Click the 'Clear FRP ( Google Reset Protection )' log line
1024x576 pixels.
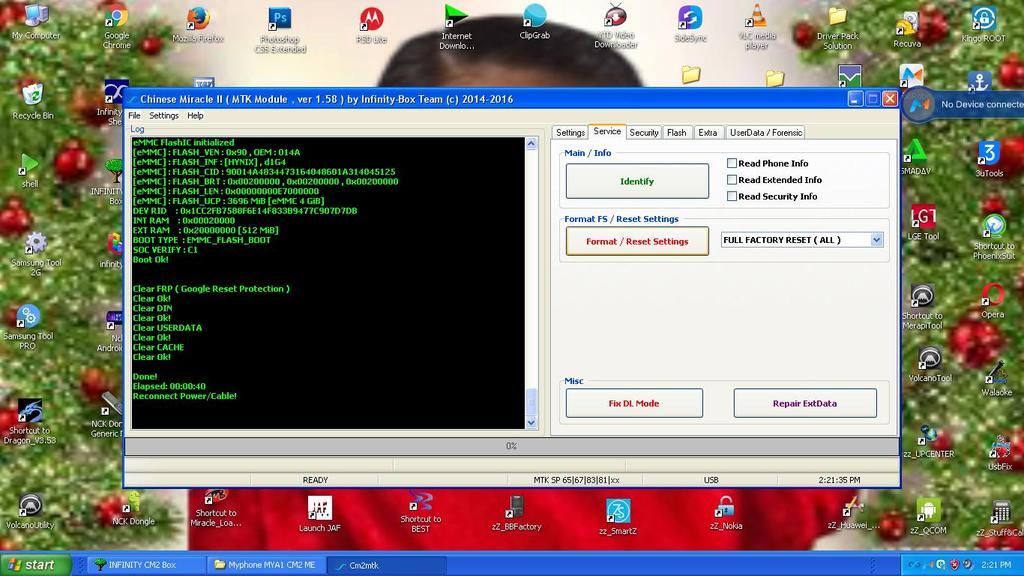[211, 289]
